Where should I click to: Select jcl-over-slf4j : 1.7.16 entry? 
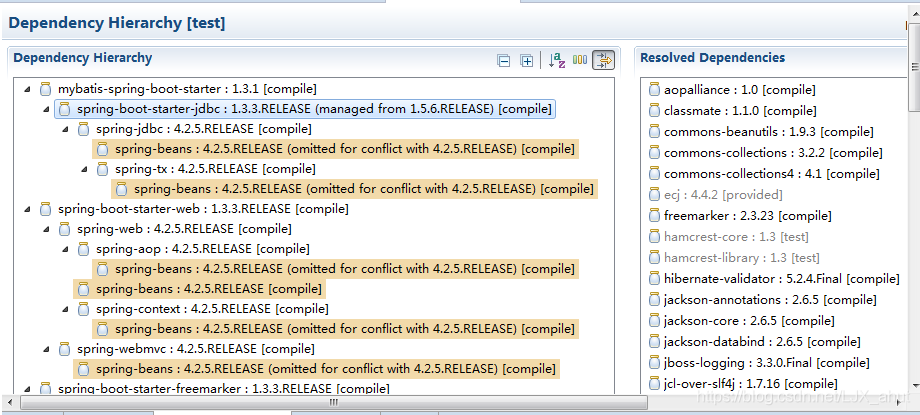pyautogui.click(x=743, y=384)
